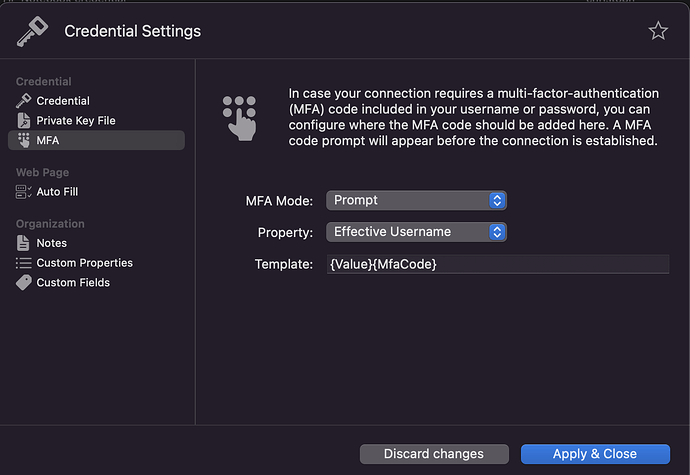The height and width of the screenshot is (475, 690).
Task: Click the Custom Properties list icon
Action: (24, 263)
